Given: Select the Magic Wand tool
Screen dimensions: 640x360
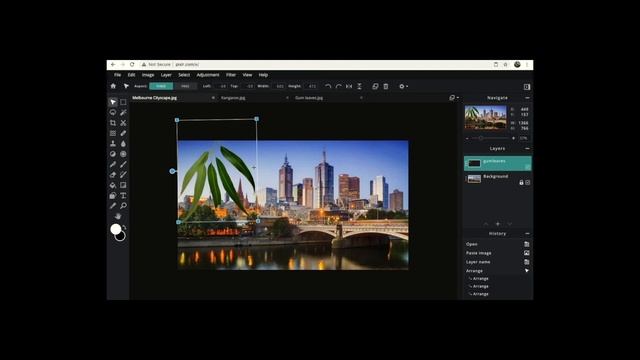Looking at the screenshot, I should click(123, 112).
